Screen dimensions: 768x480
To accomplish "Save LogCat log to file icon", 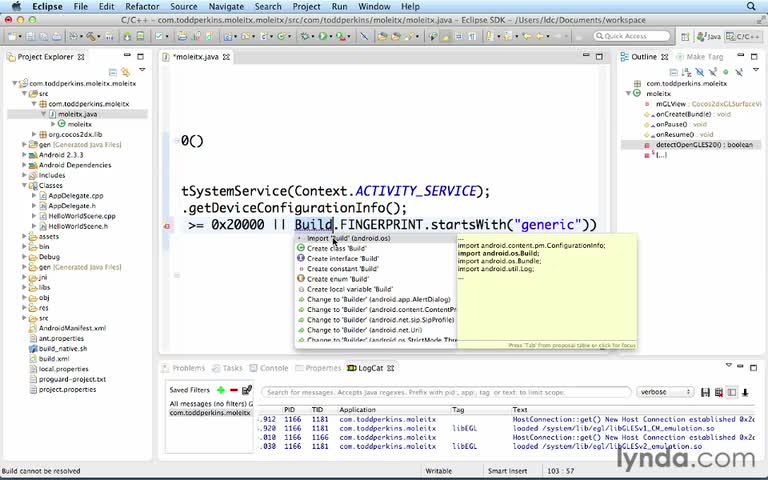I will [705, 392].
